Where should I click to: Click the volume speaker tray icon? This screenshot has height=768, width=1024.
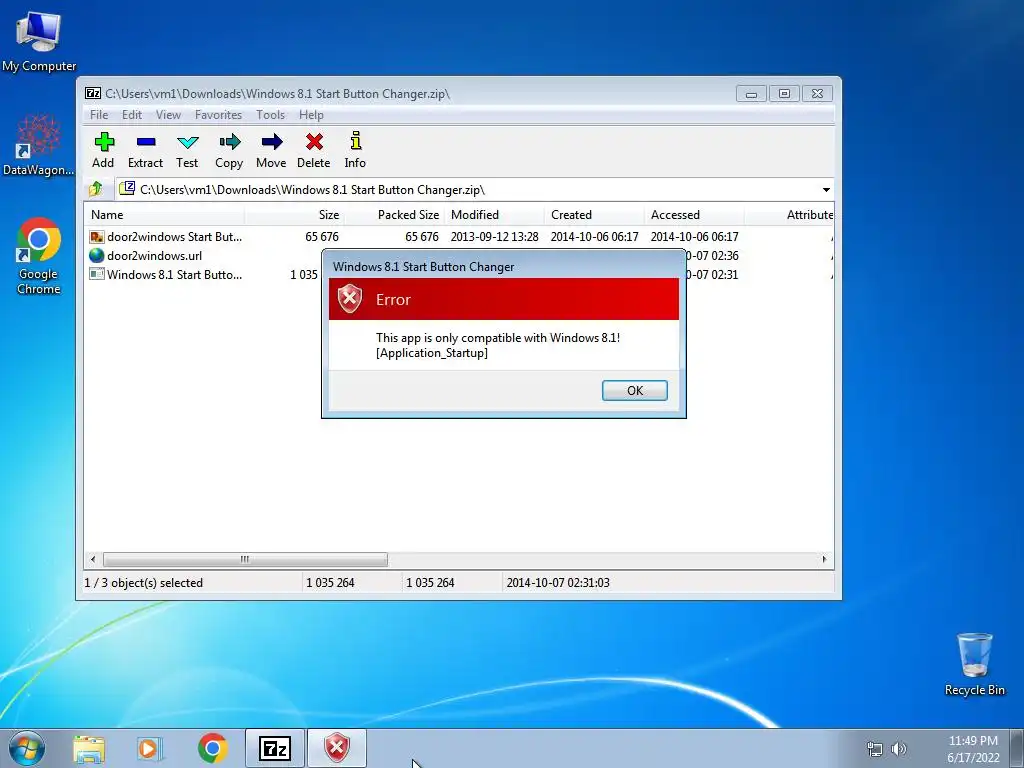point(899,749)
